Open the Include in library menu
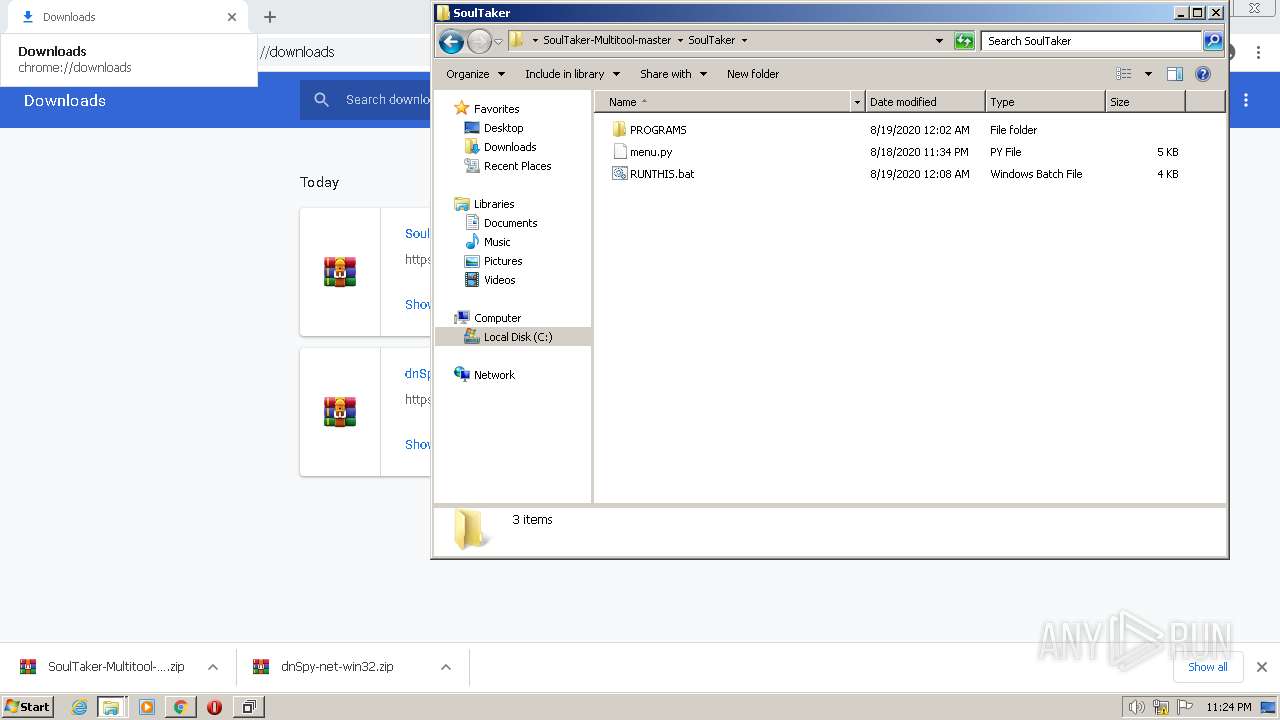The height and width of the screenshot is (720, 1280). tap(572, 74)
